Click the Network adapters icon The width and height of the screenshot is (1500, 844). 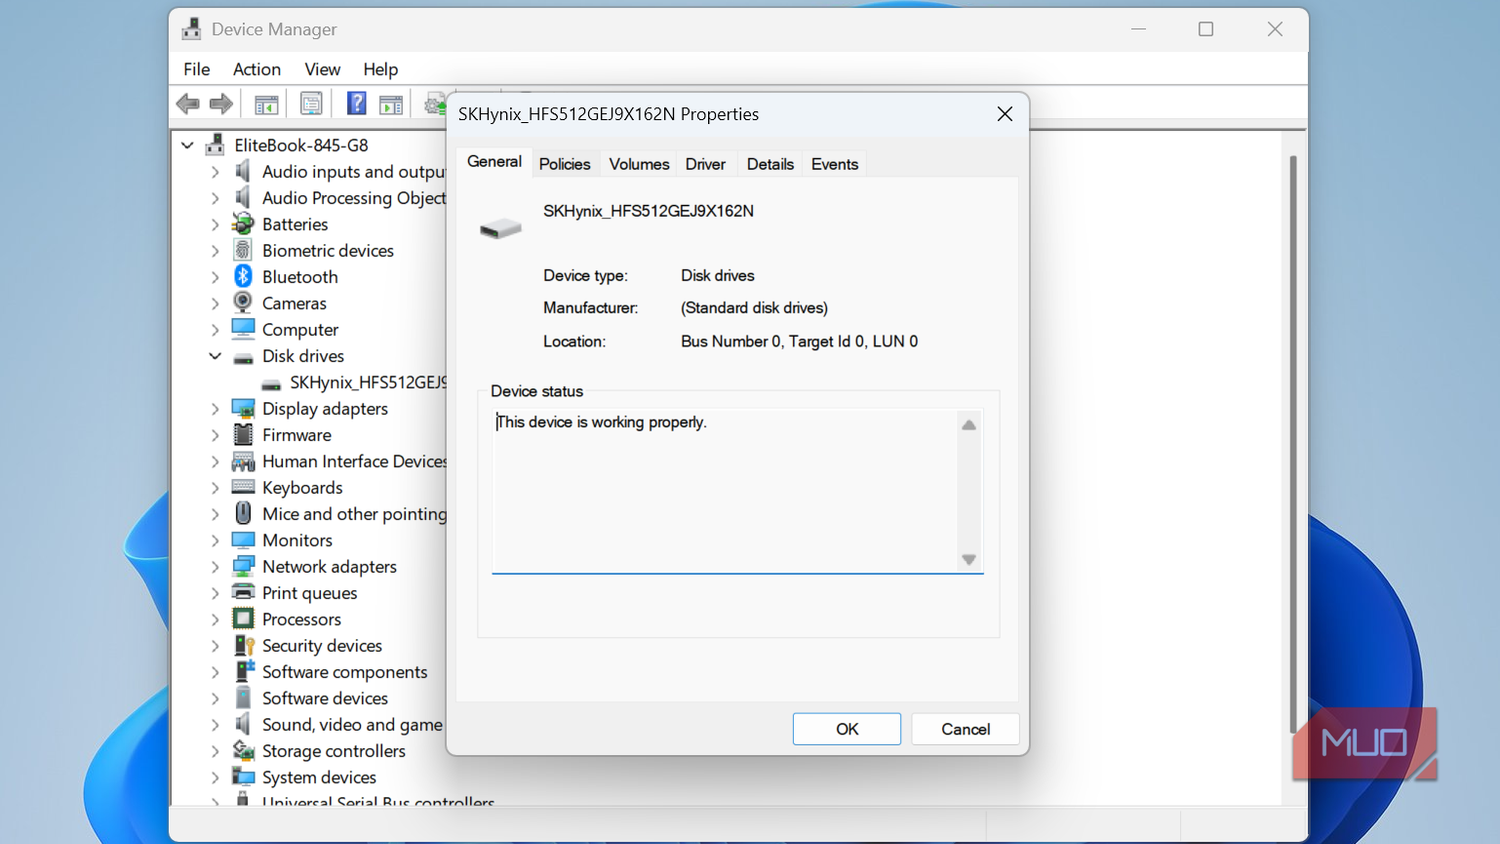(x=243, y=566)
